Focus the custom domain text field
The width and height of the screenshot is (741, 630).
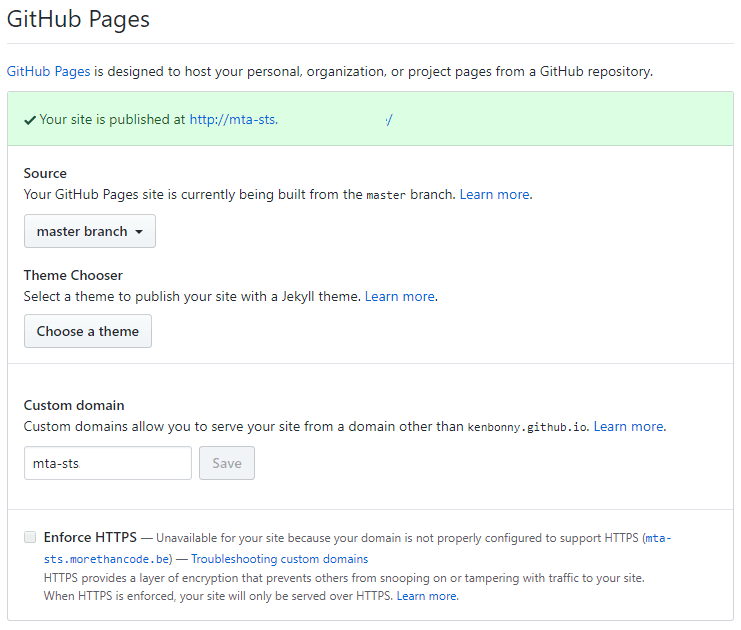[x=108, y=463]
